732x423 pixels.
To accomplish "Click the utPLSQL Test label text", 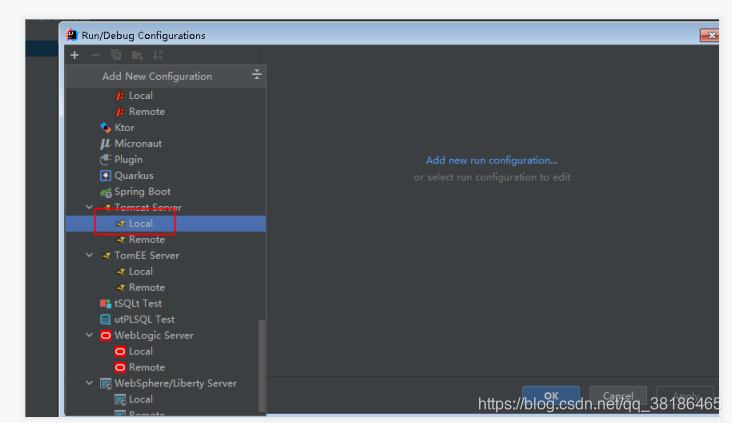I will (144, 319).
